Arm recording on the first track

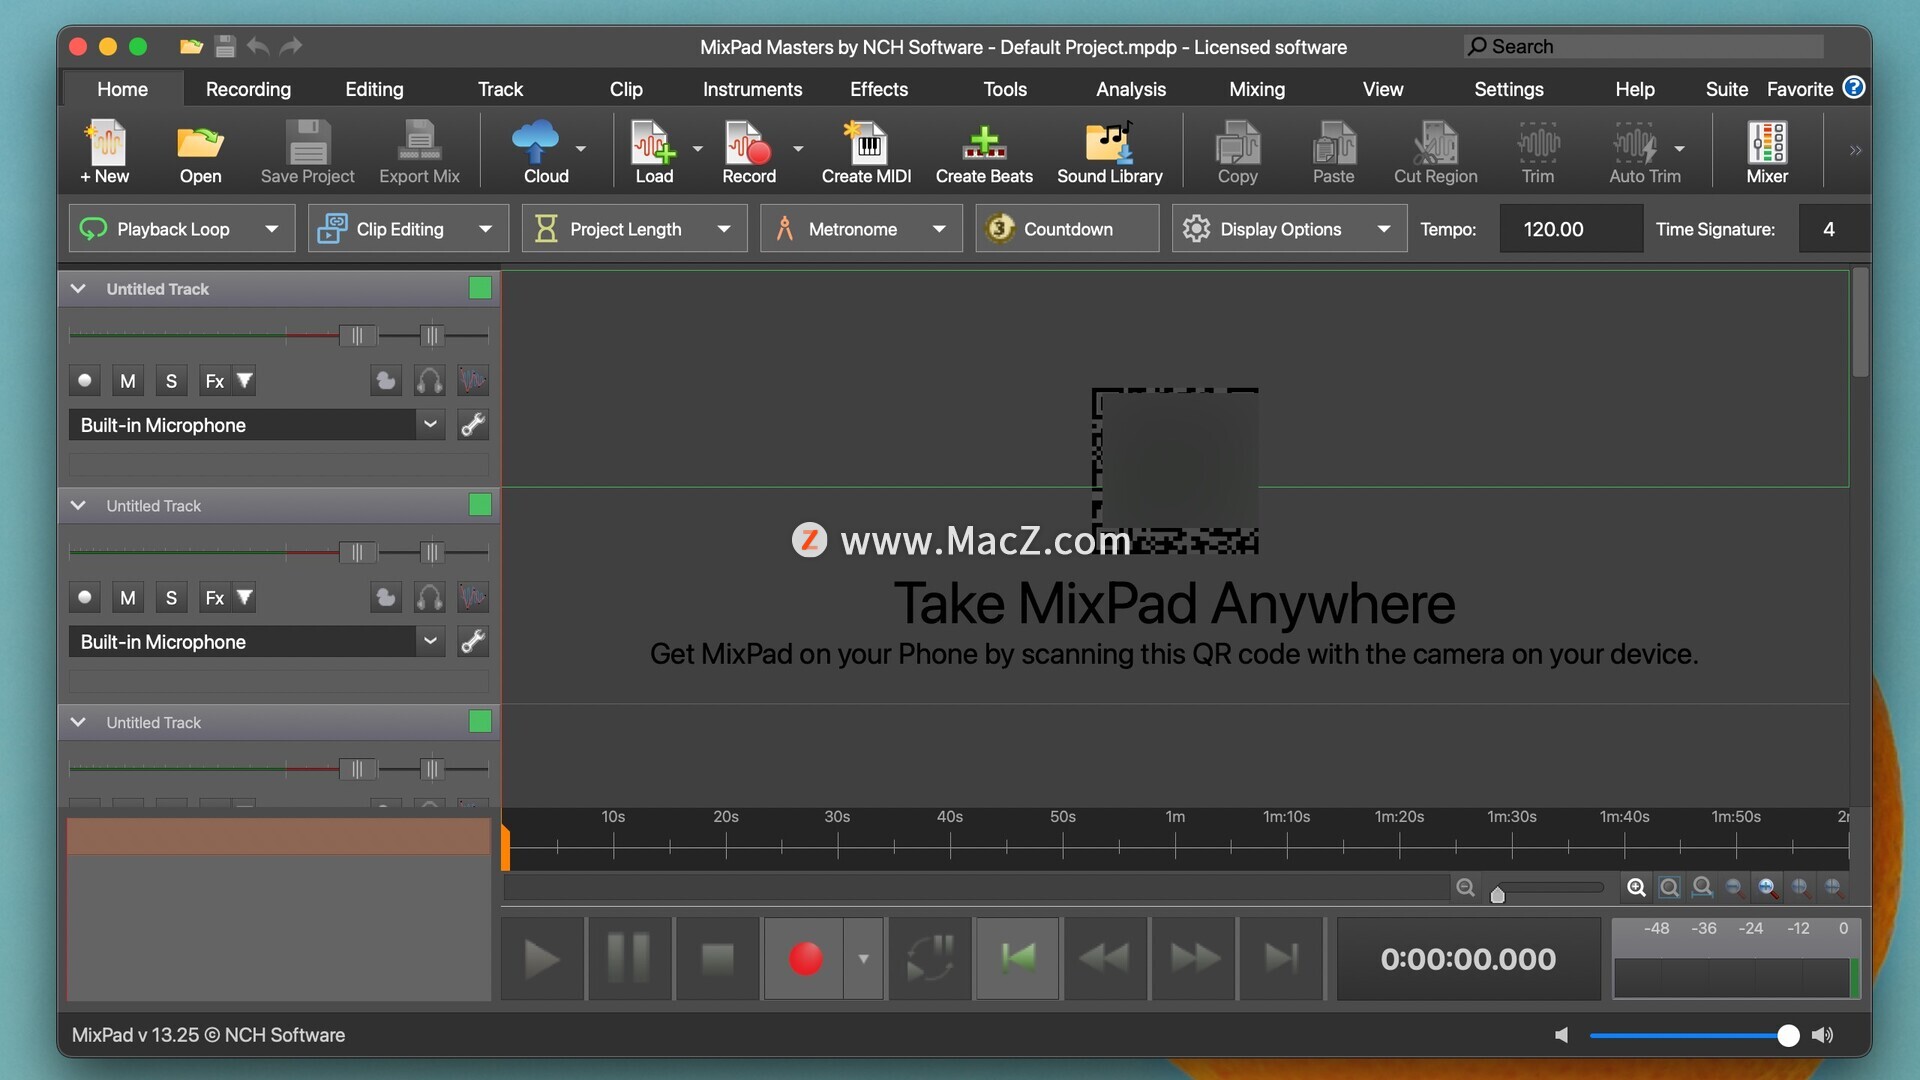(85, 381)
